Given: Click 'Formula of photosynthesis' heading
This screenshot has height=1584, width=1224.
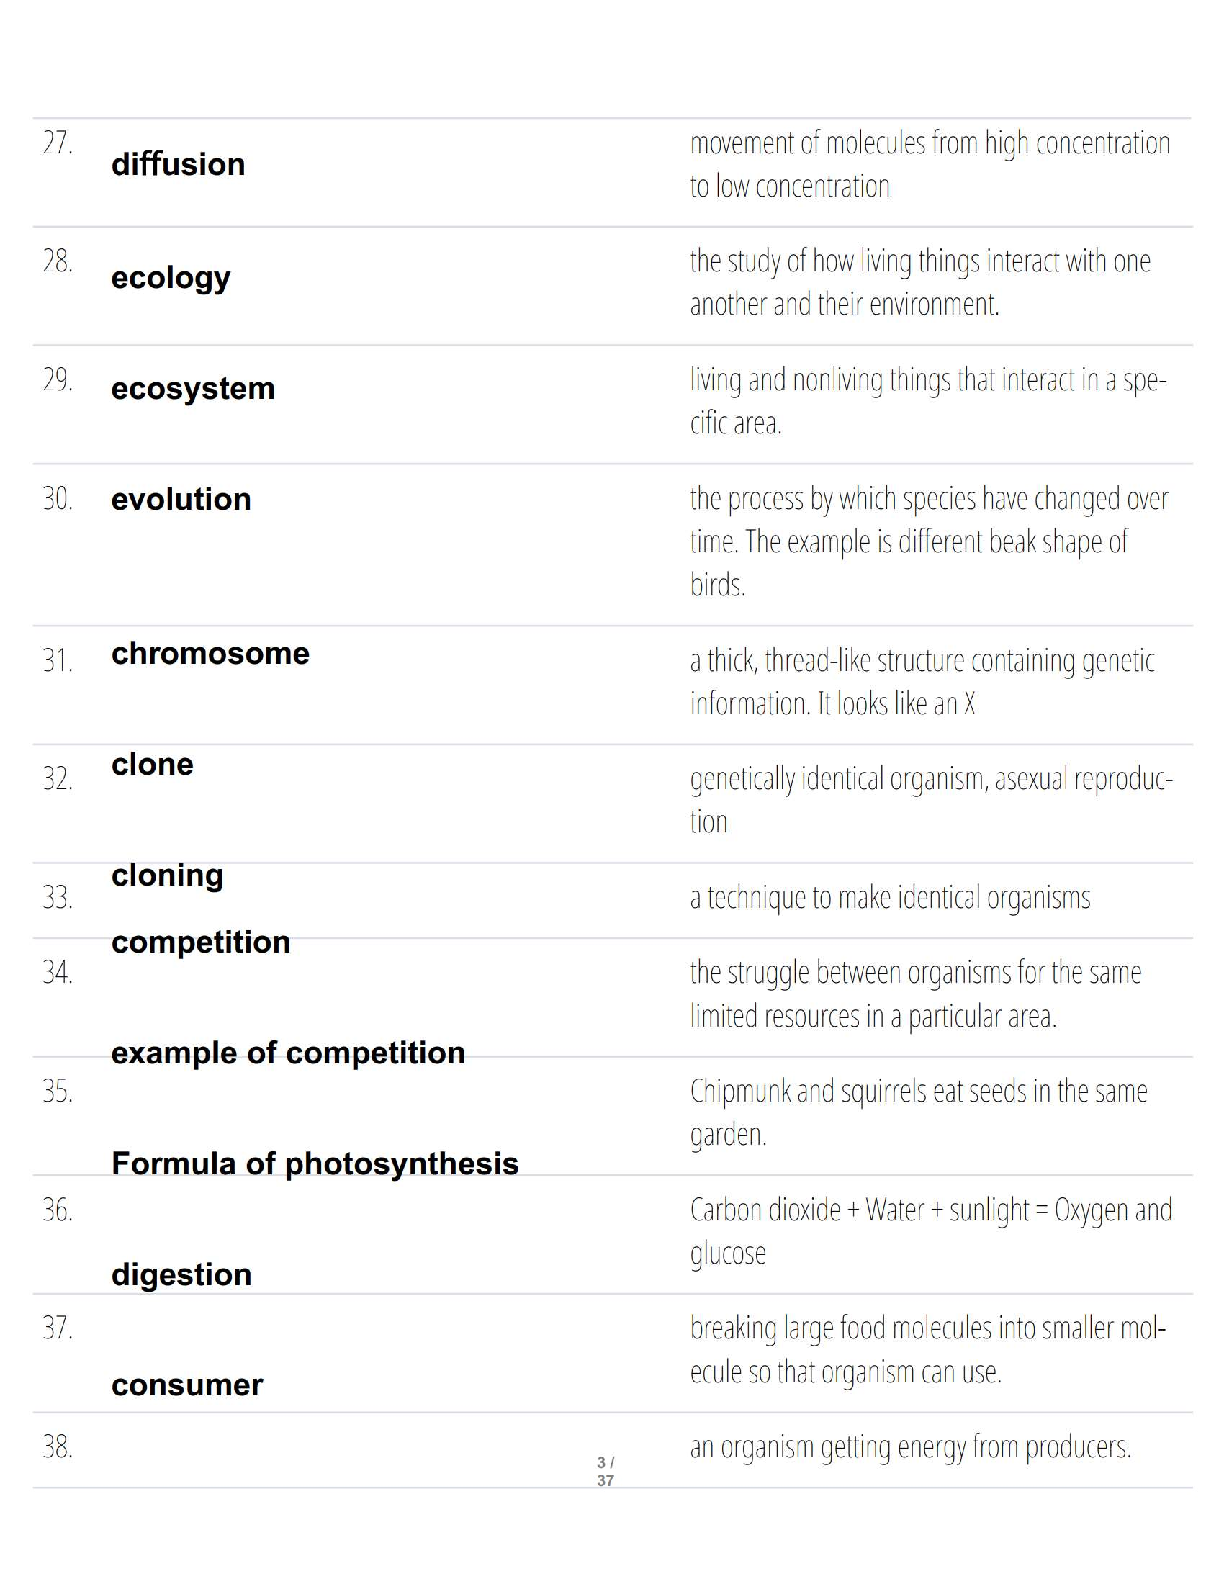Looking at the screenshot, I should click(x=315, y=1164).
